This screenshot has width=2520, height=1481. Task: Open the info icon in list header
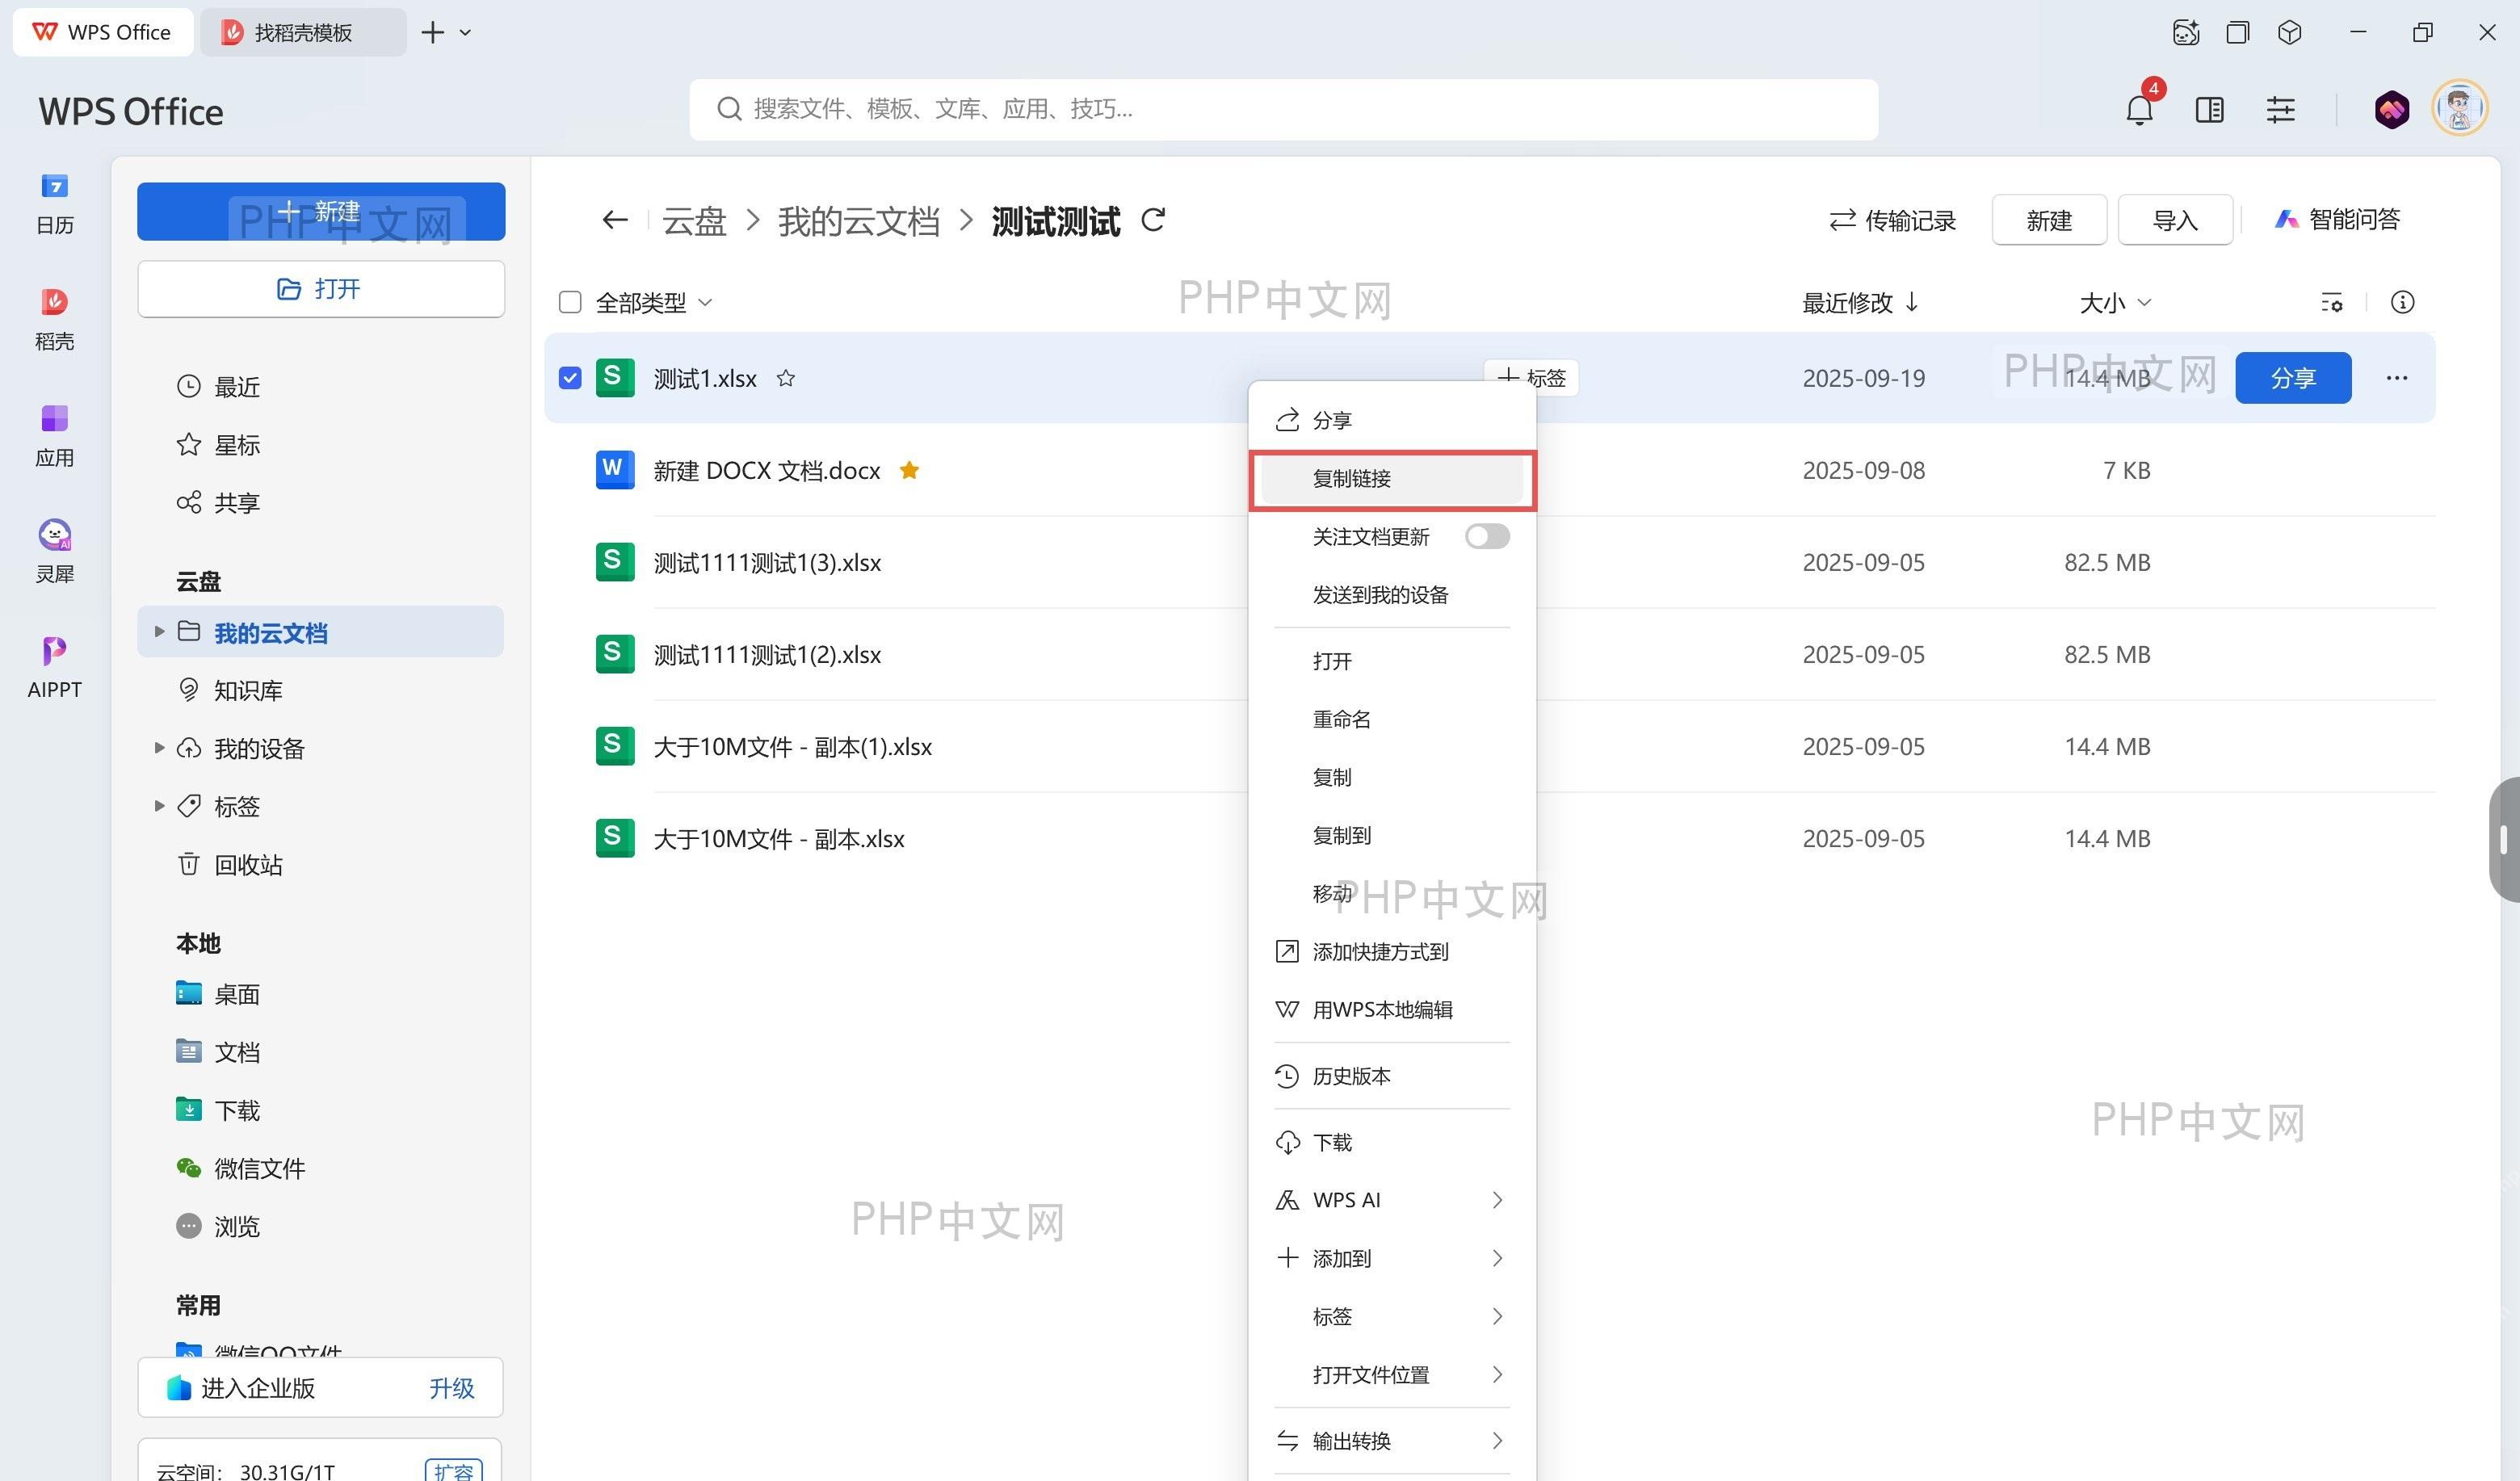click(2402, 302)
